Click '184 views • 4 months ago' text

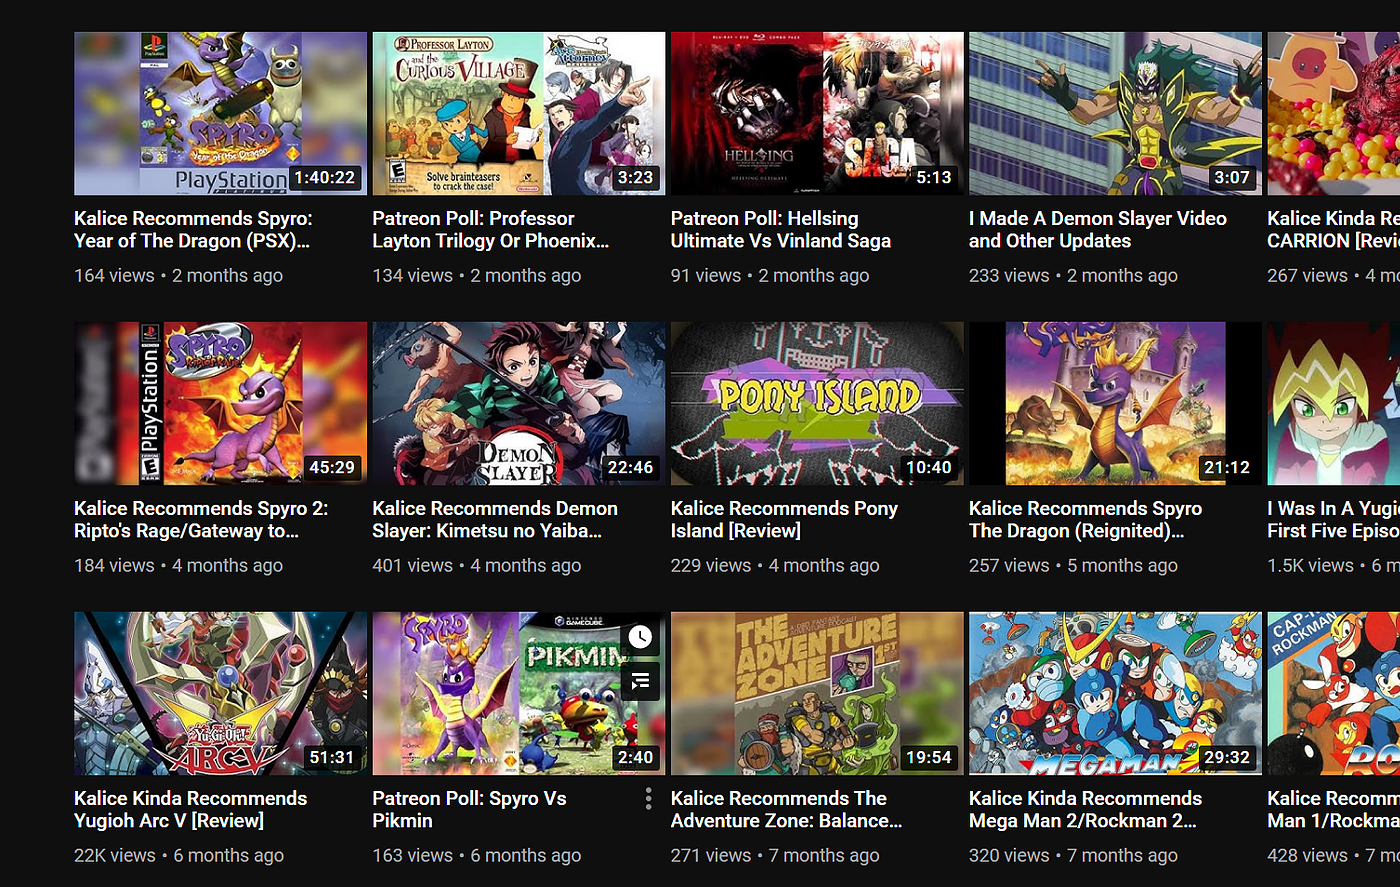click(x=179, y=565)
